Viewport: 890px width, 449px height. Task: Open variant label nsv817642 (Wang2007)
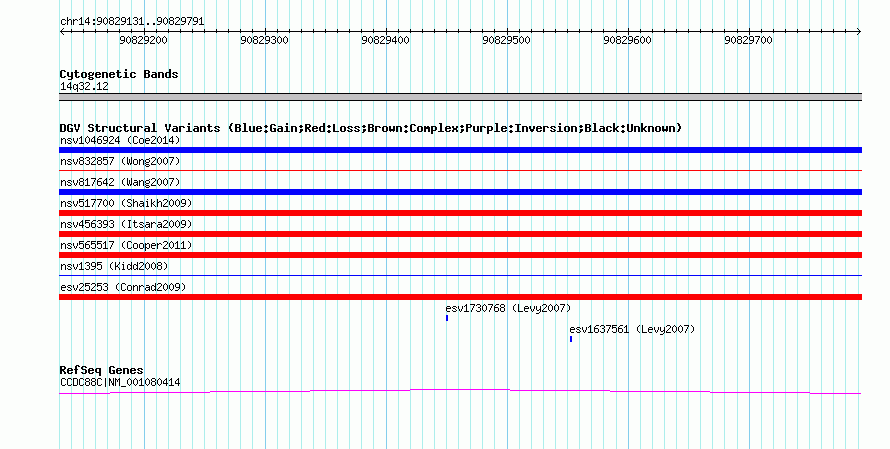pyautogui.click(x=120, y=182)
